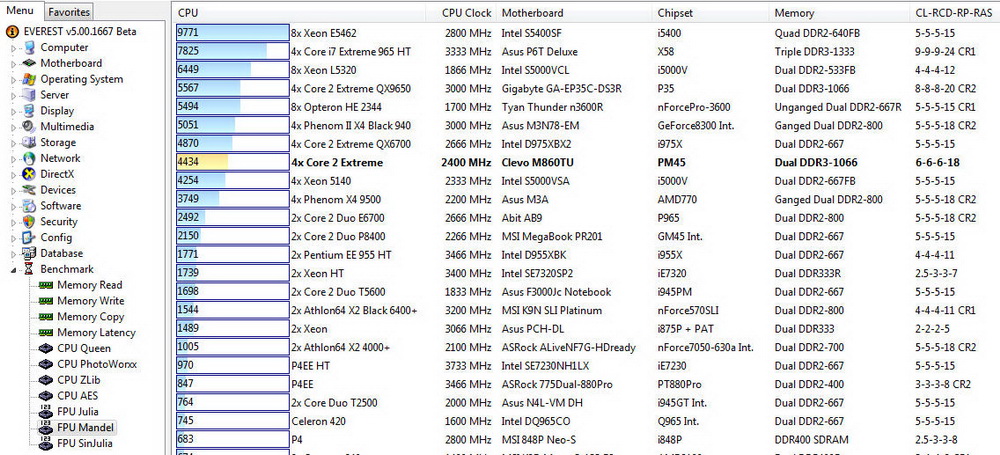The image size is (1000, 455).
Task: Select the Config icon in the tree
Action: point(29,237)
